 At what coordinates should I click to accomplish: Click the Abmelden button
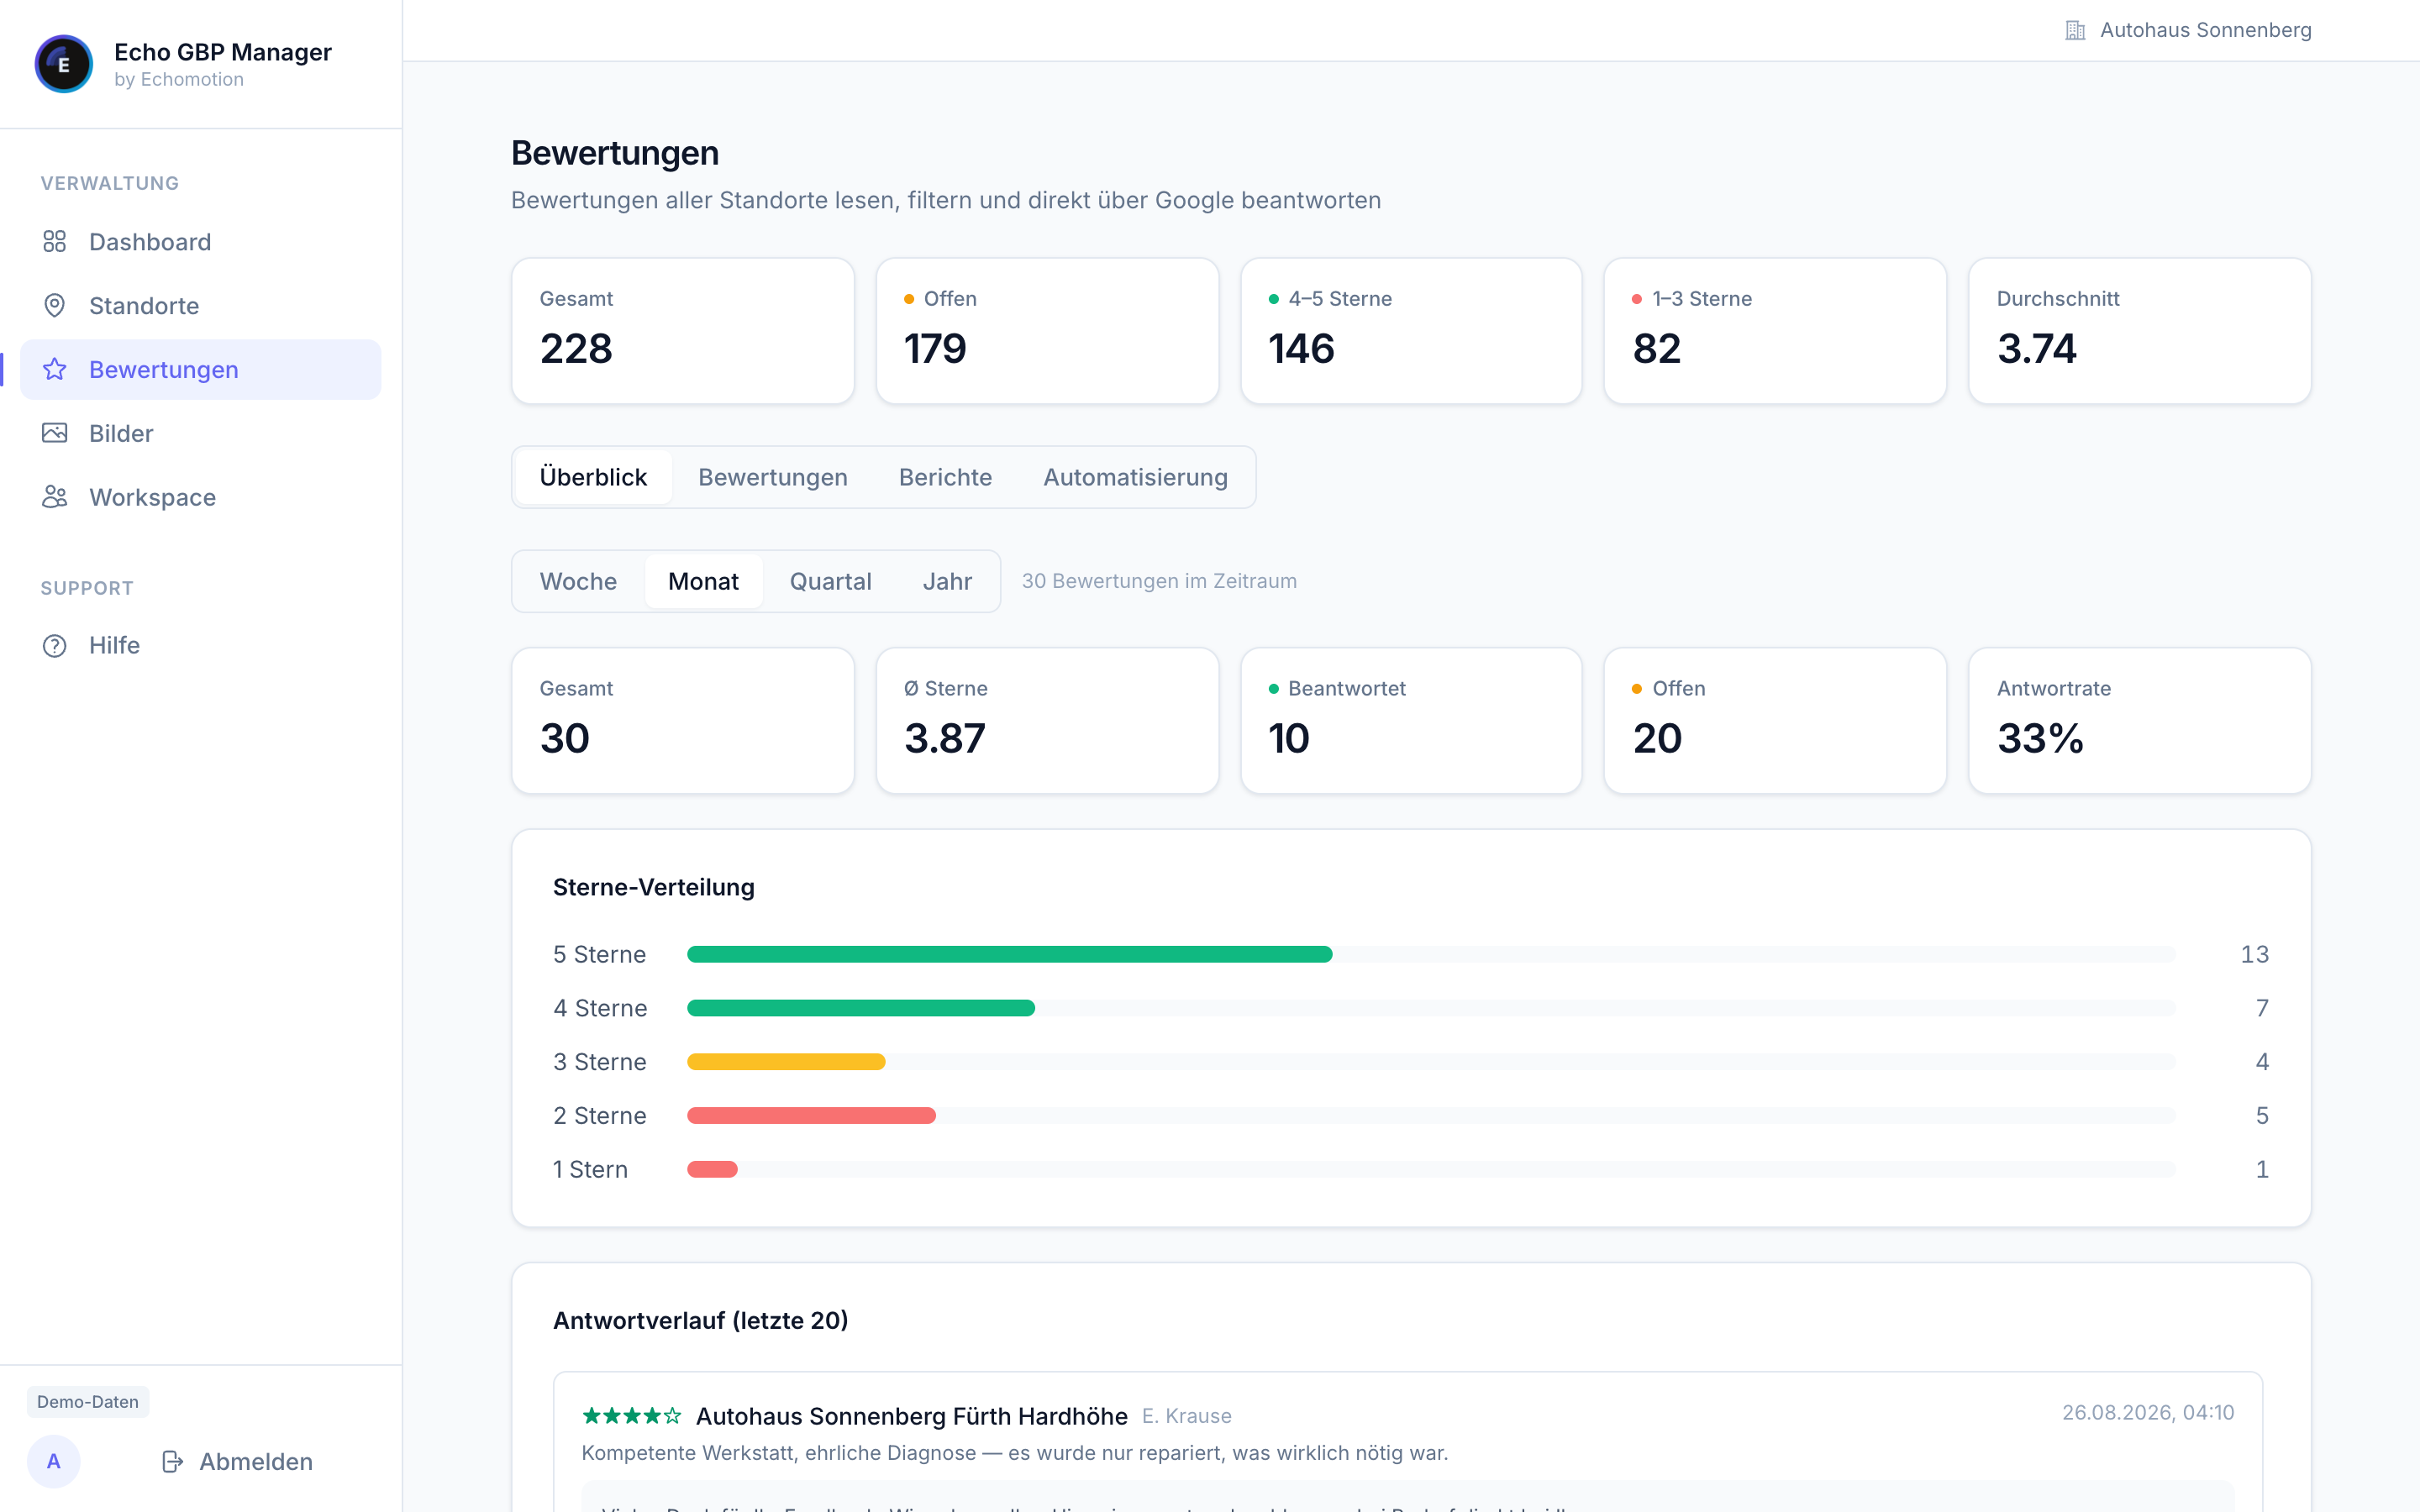pyautogui.click(x=238, y=1462)
